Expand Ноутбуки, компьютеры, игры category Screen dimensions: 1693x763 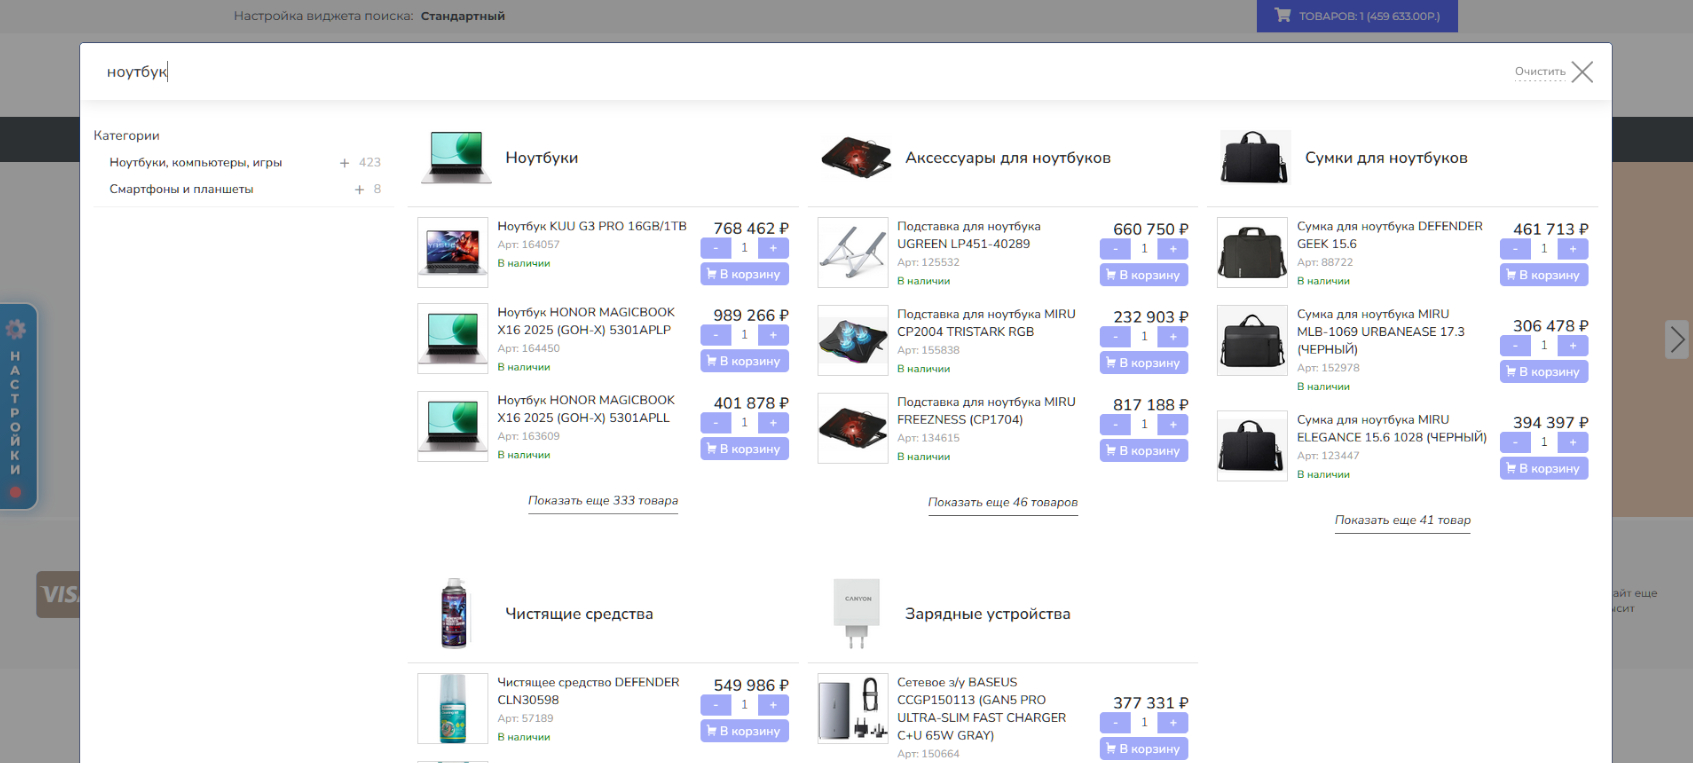344,163
